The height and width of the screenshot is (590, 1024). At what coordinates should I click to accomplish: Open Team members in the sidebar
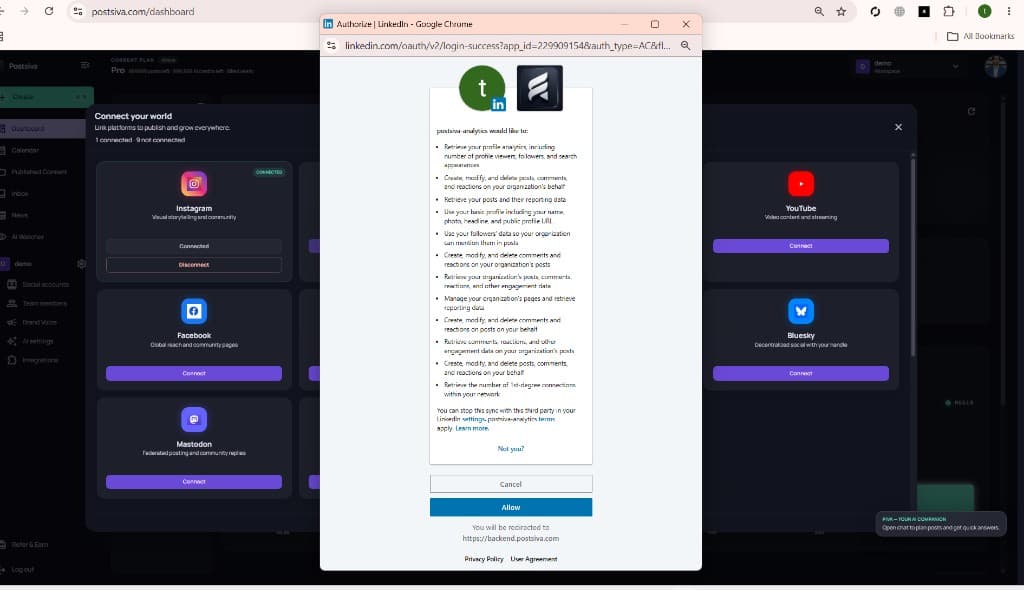[x=43, y=303]
